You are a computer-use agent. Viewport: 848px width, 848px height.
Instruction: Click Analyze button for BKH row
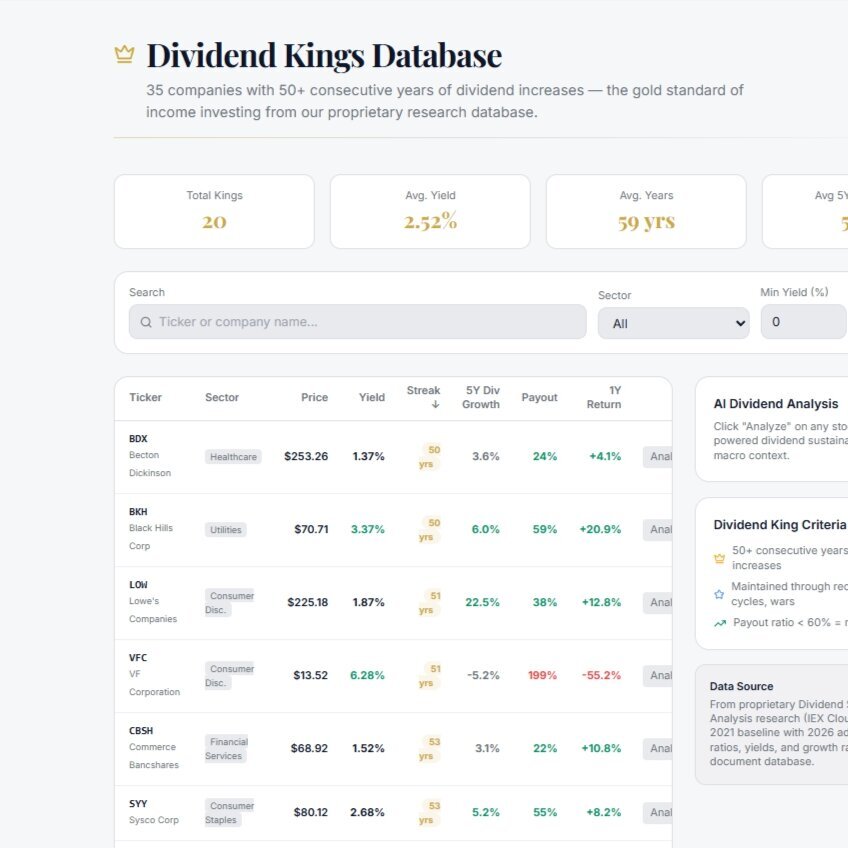[x=658, y=529]
